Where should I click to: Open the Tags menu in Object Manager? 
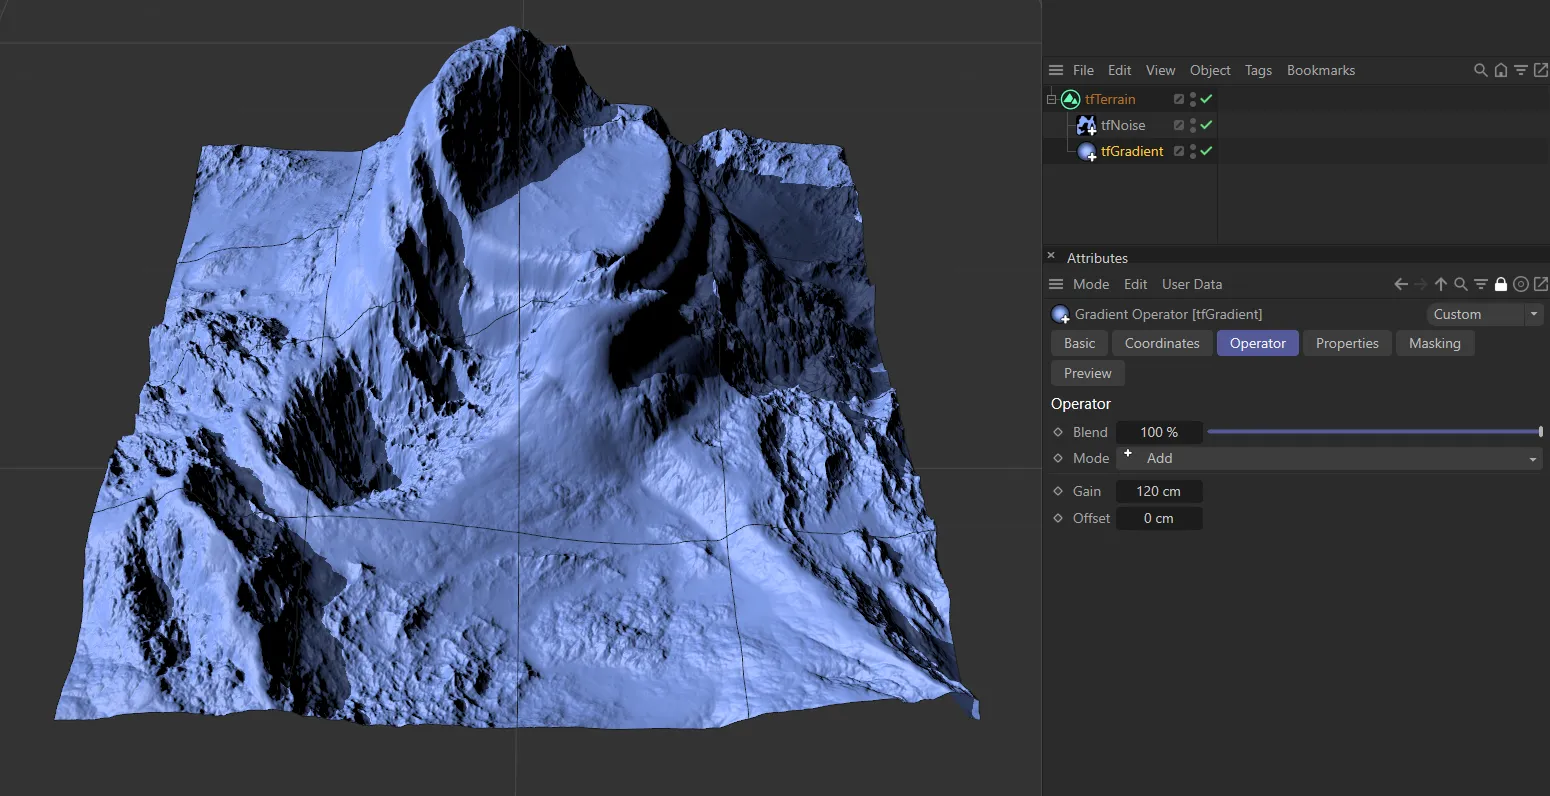click(1258, 70)
